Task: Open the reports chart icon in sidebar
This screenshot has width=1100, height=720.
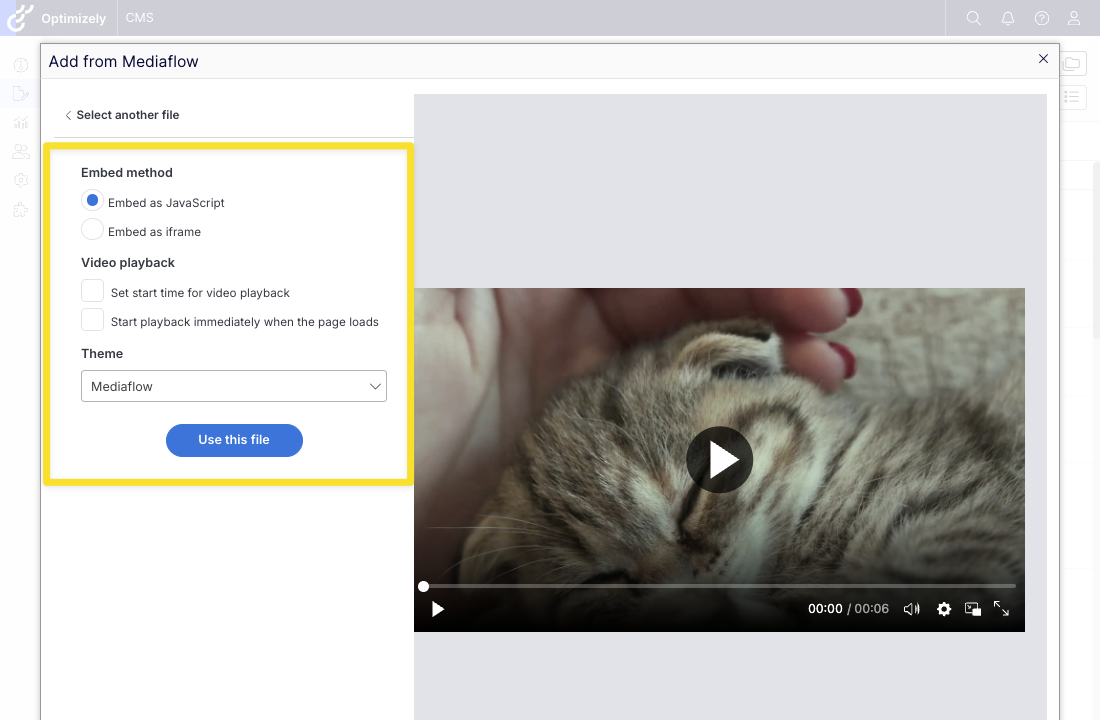Action: coord(21,123)
